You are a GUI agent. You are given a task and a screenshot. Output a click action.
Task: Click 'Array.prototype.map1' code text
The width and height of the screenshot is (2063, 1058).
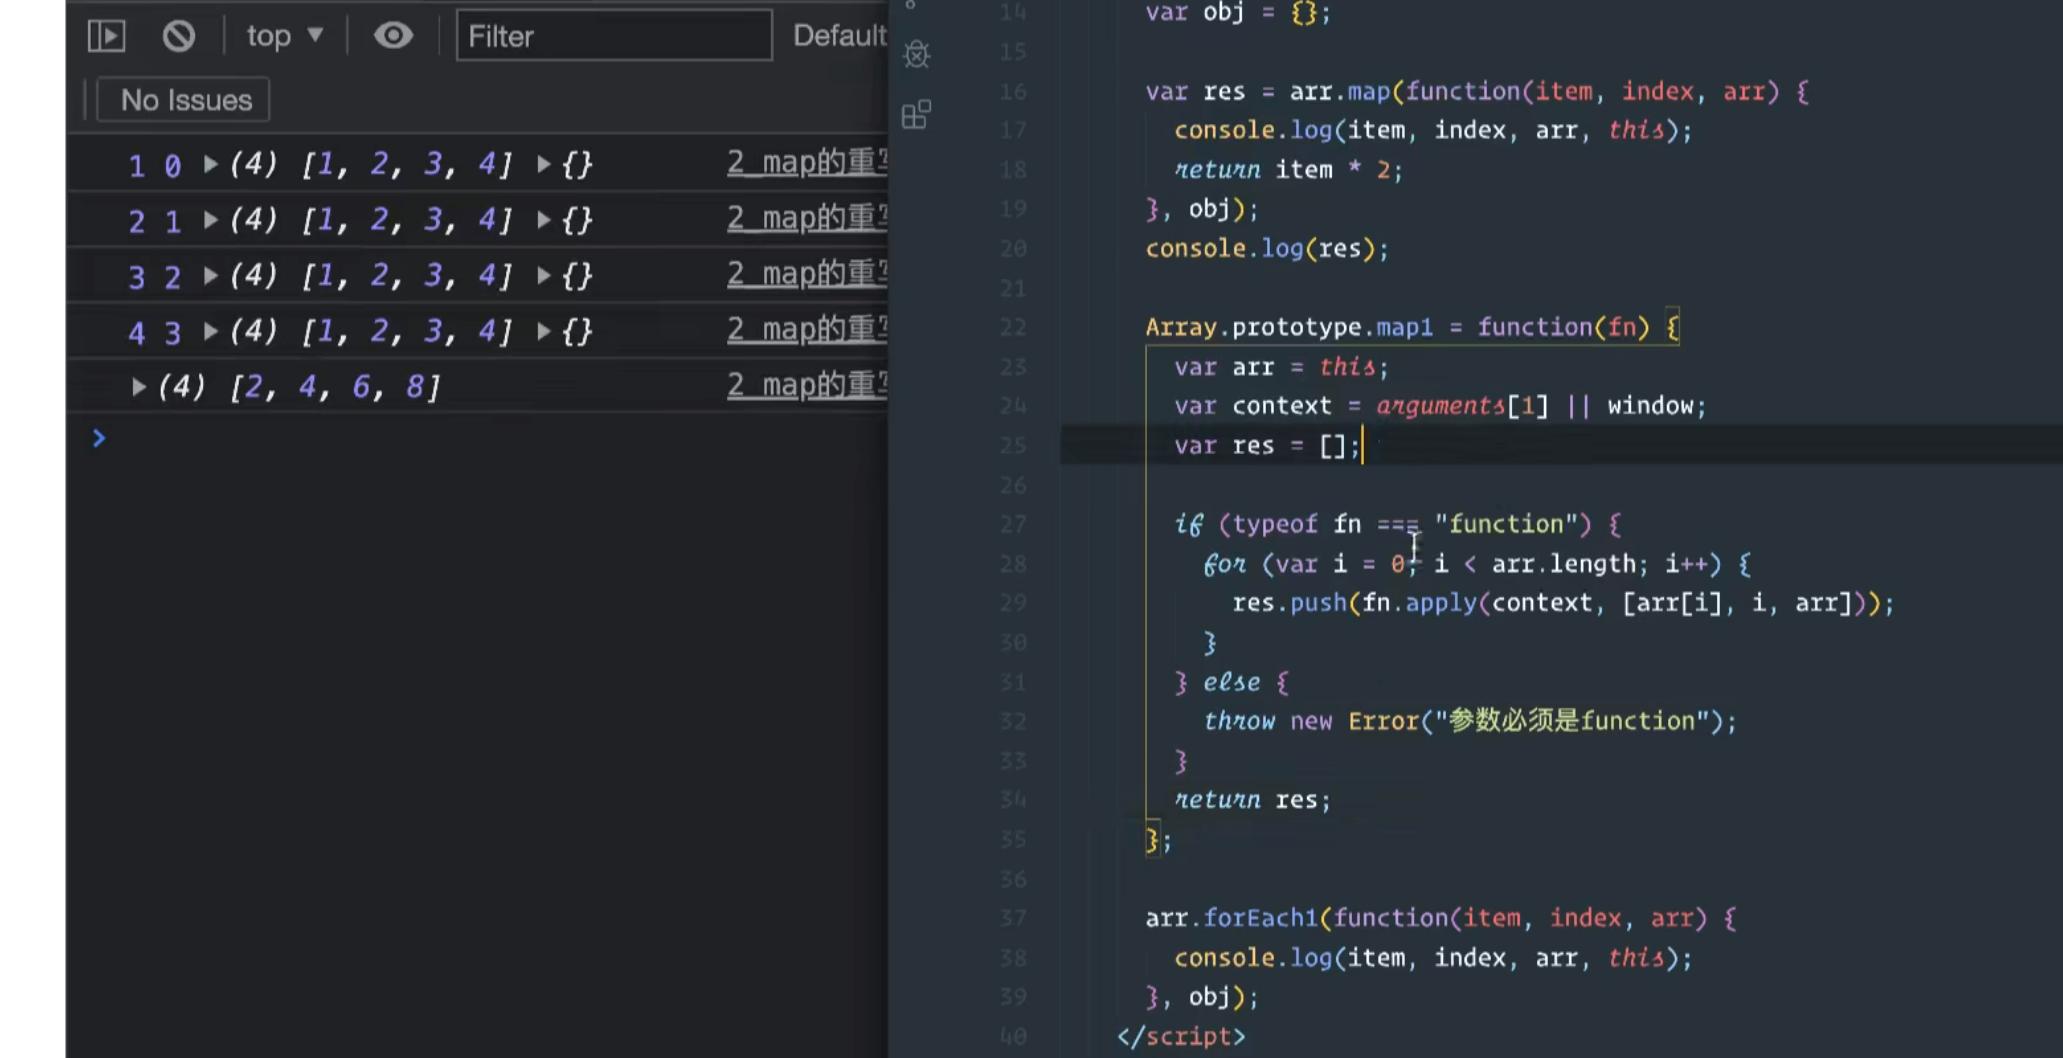[x=1289, y=327]
